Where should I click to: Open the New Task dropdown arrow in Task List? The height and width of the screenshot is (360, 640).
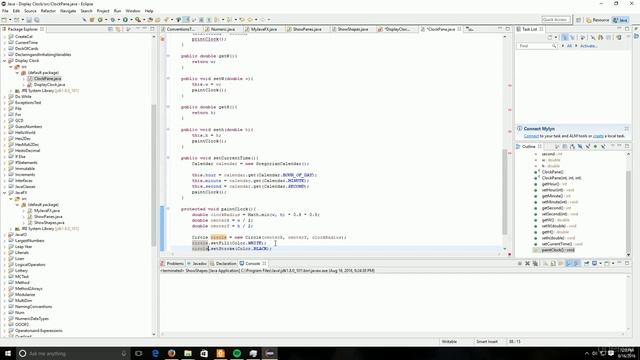555,37
